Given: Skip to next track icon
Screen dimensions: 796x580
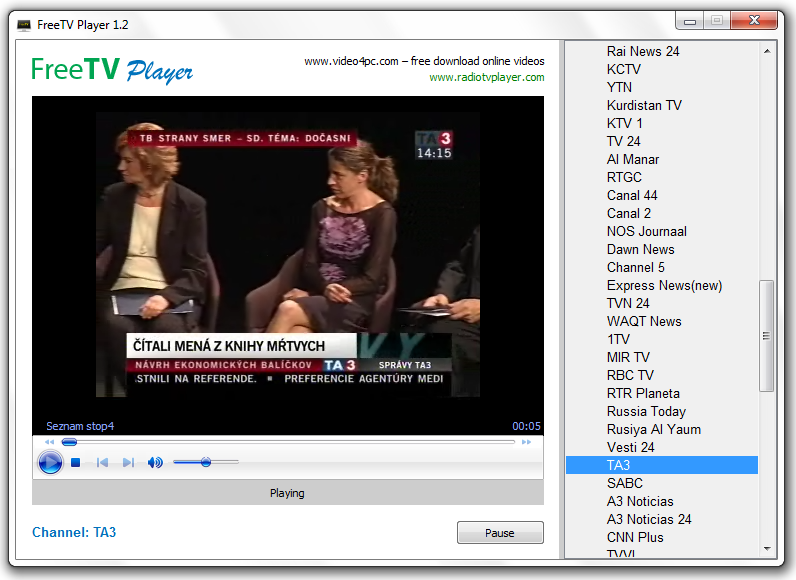Looking at the screenshot, I should pyautogui.click(x=128, y=462).
